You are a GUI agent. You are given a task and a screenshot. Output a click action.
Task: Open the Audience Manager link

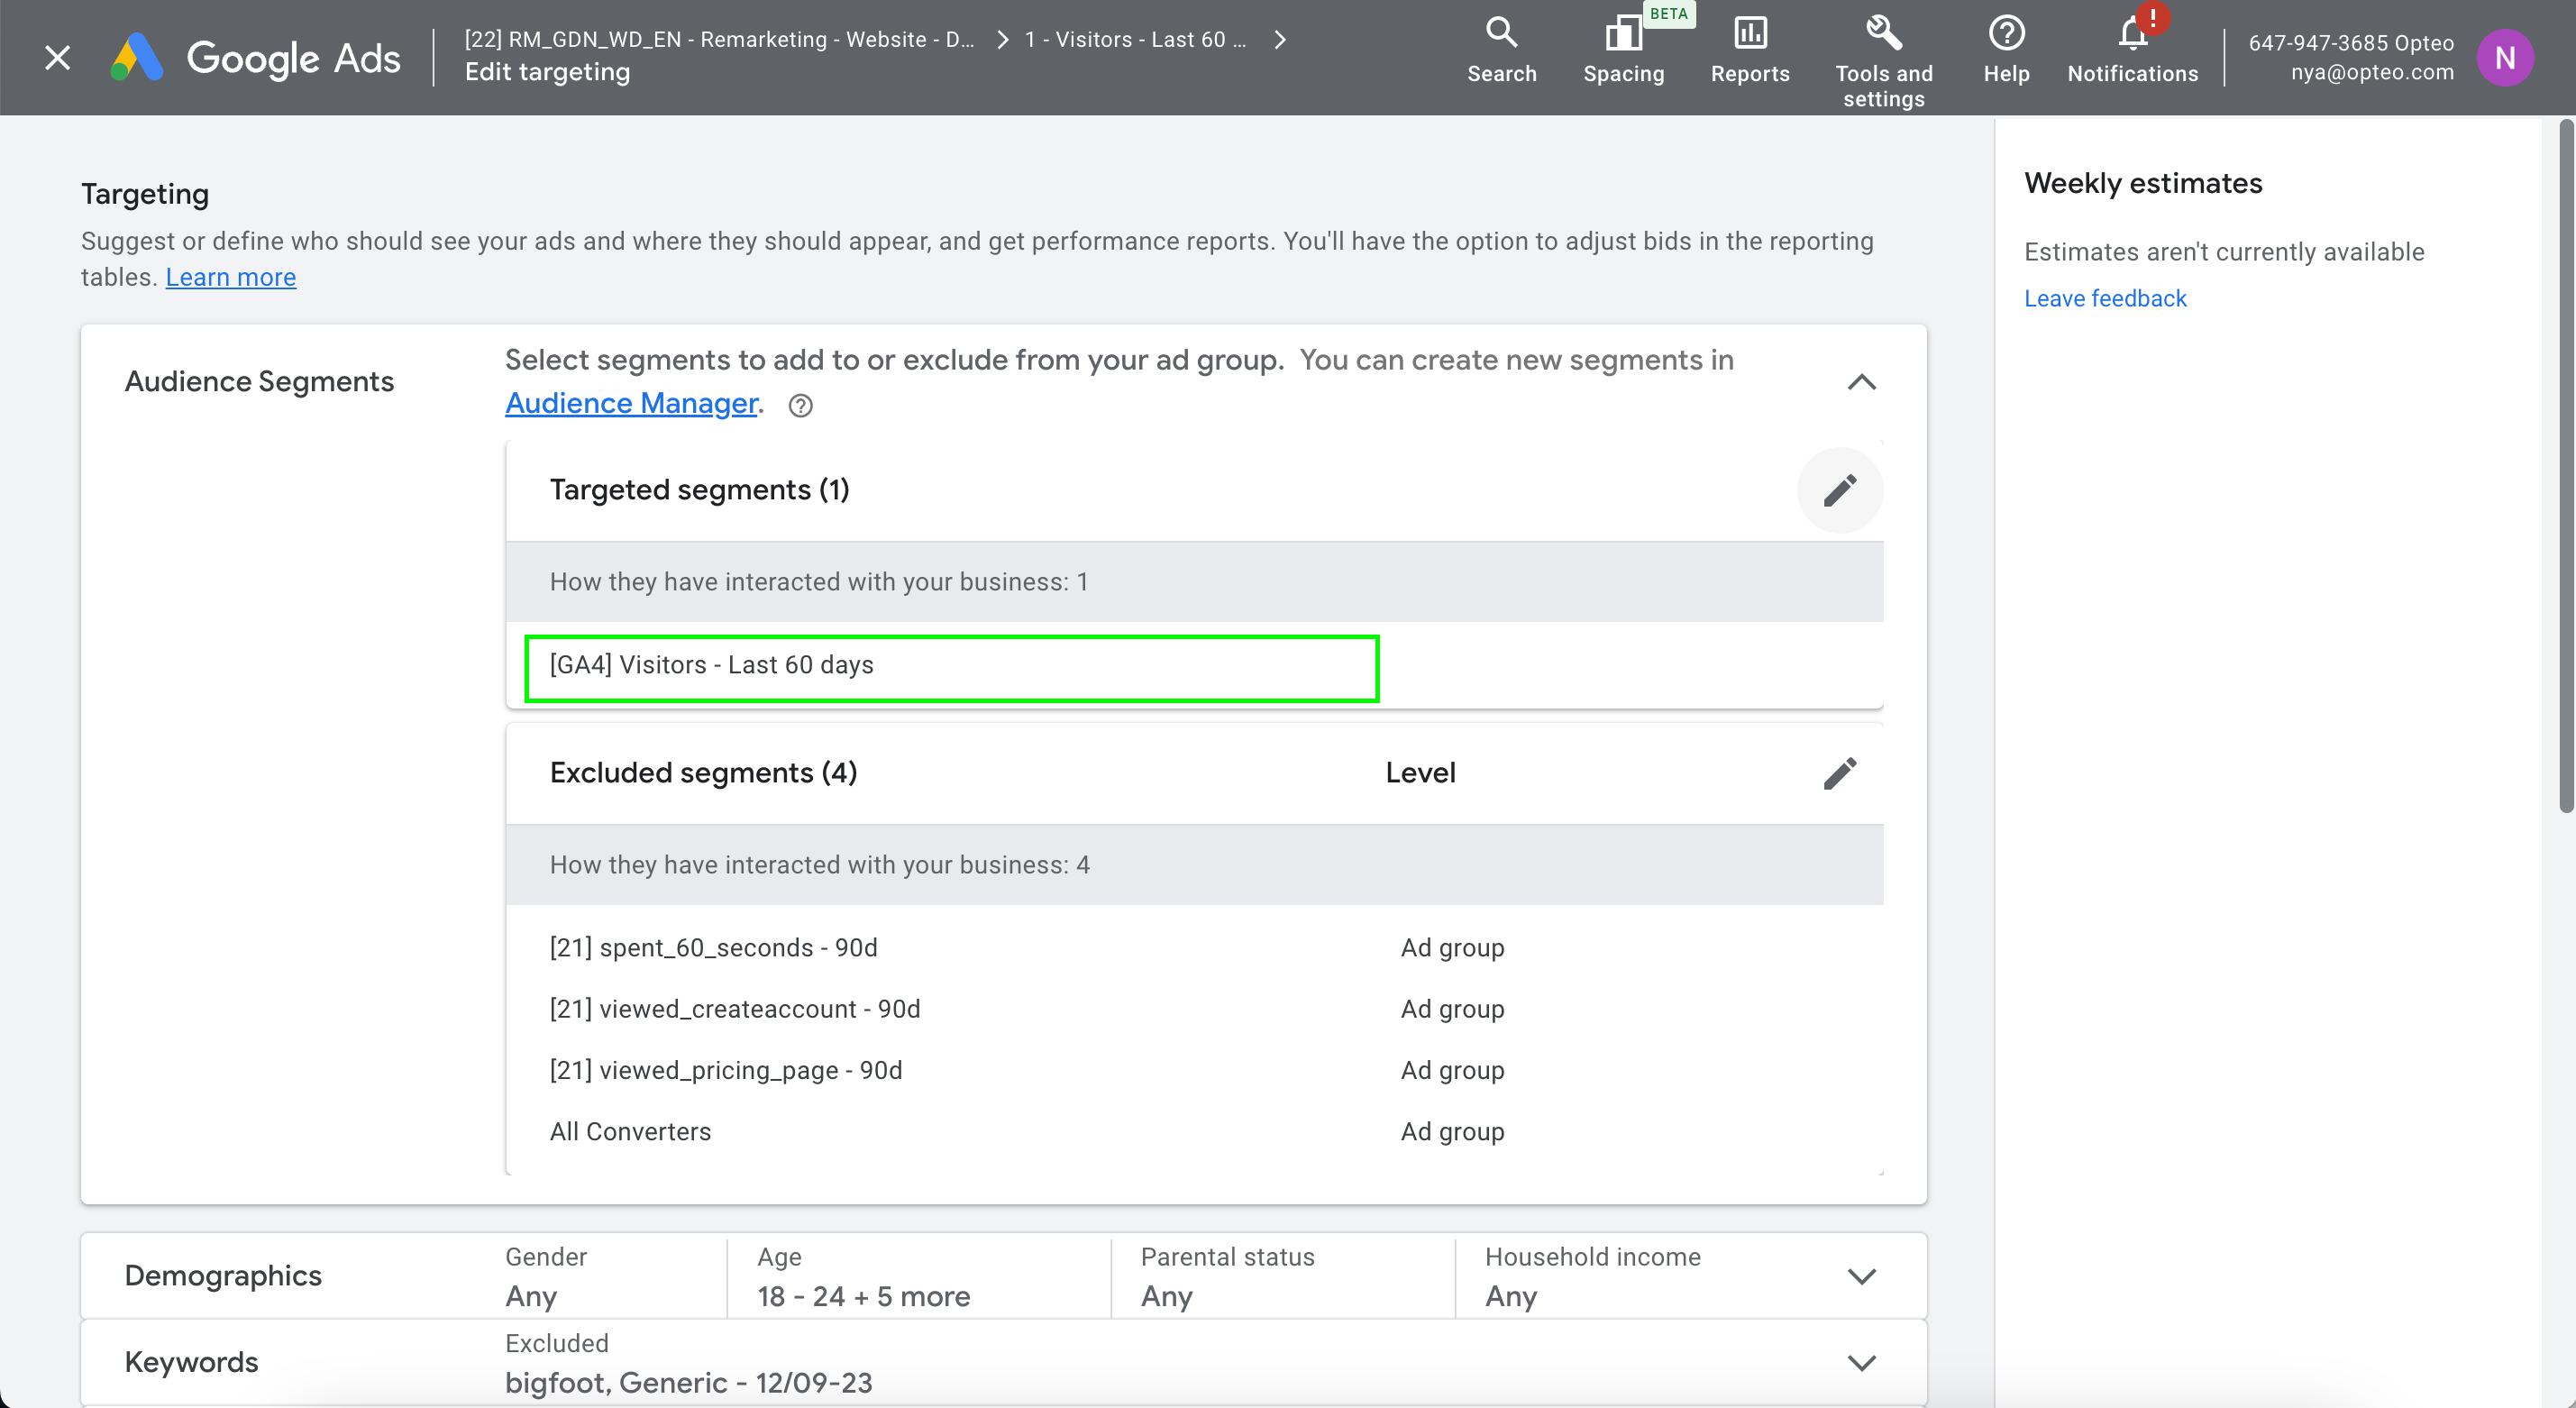coord(631,403)
